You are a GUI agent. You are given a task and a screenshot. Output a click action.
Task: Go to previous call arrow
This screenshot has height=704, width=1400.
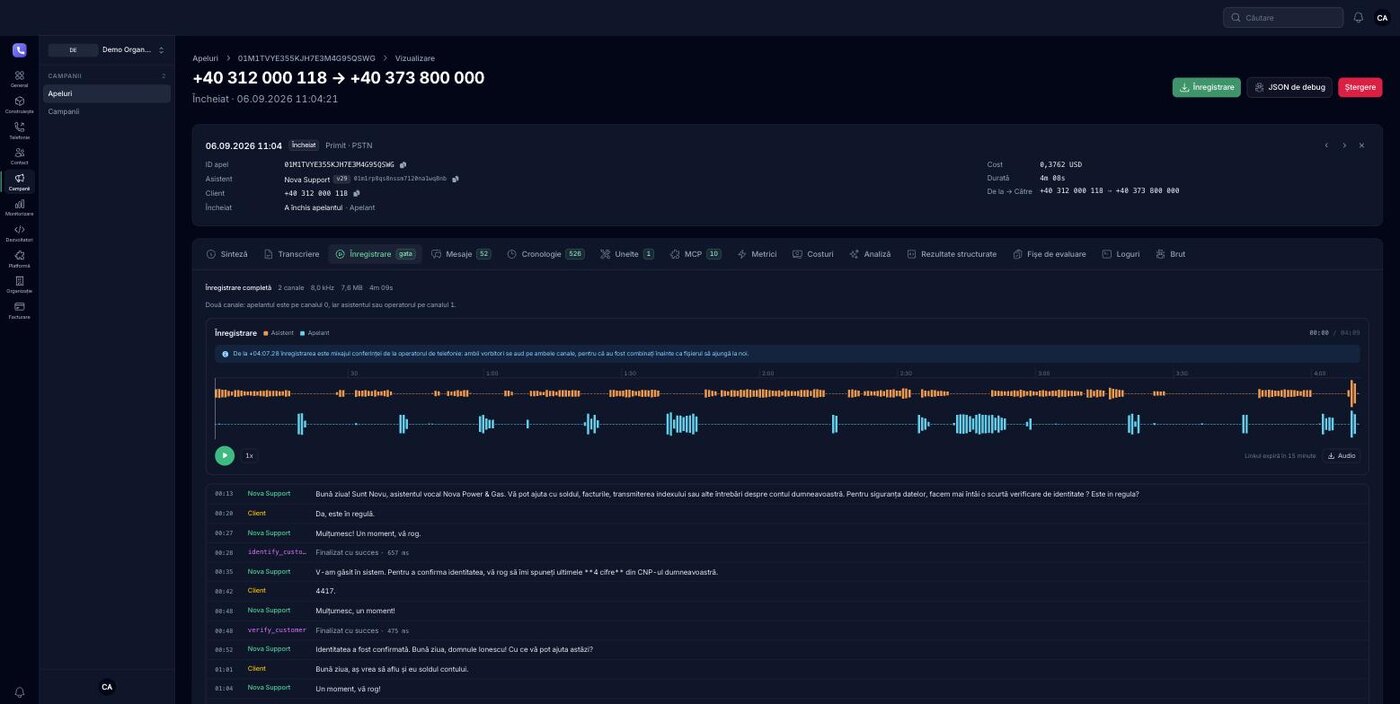1327,145
